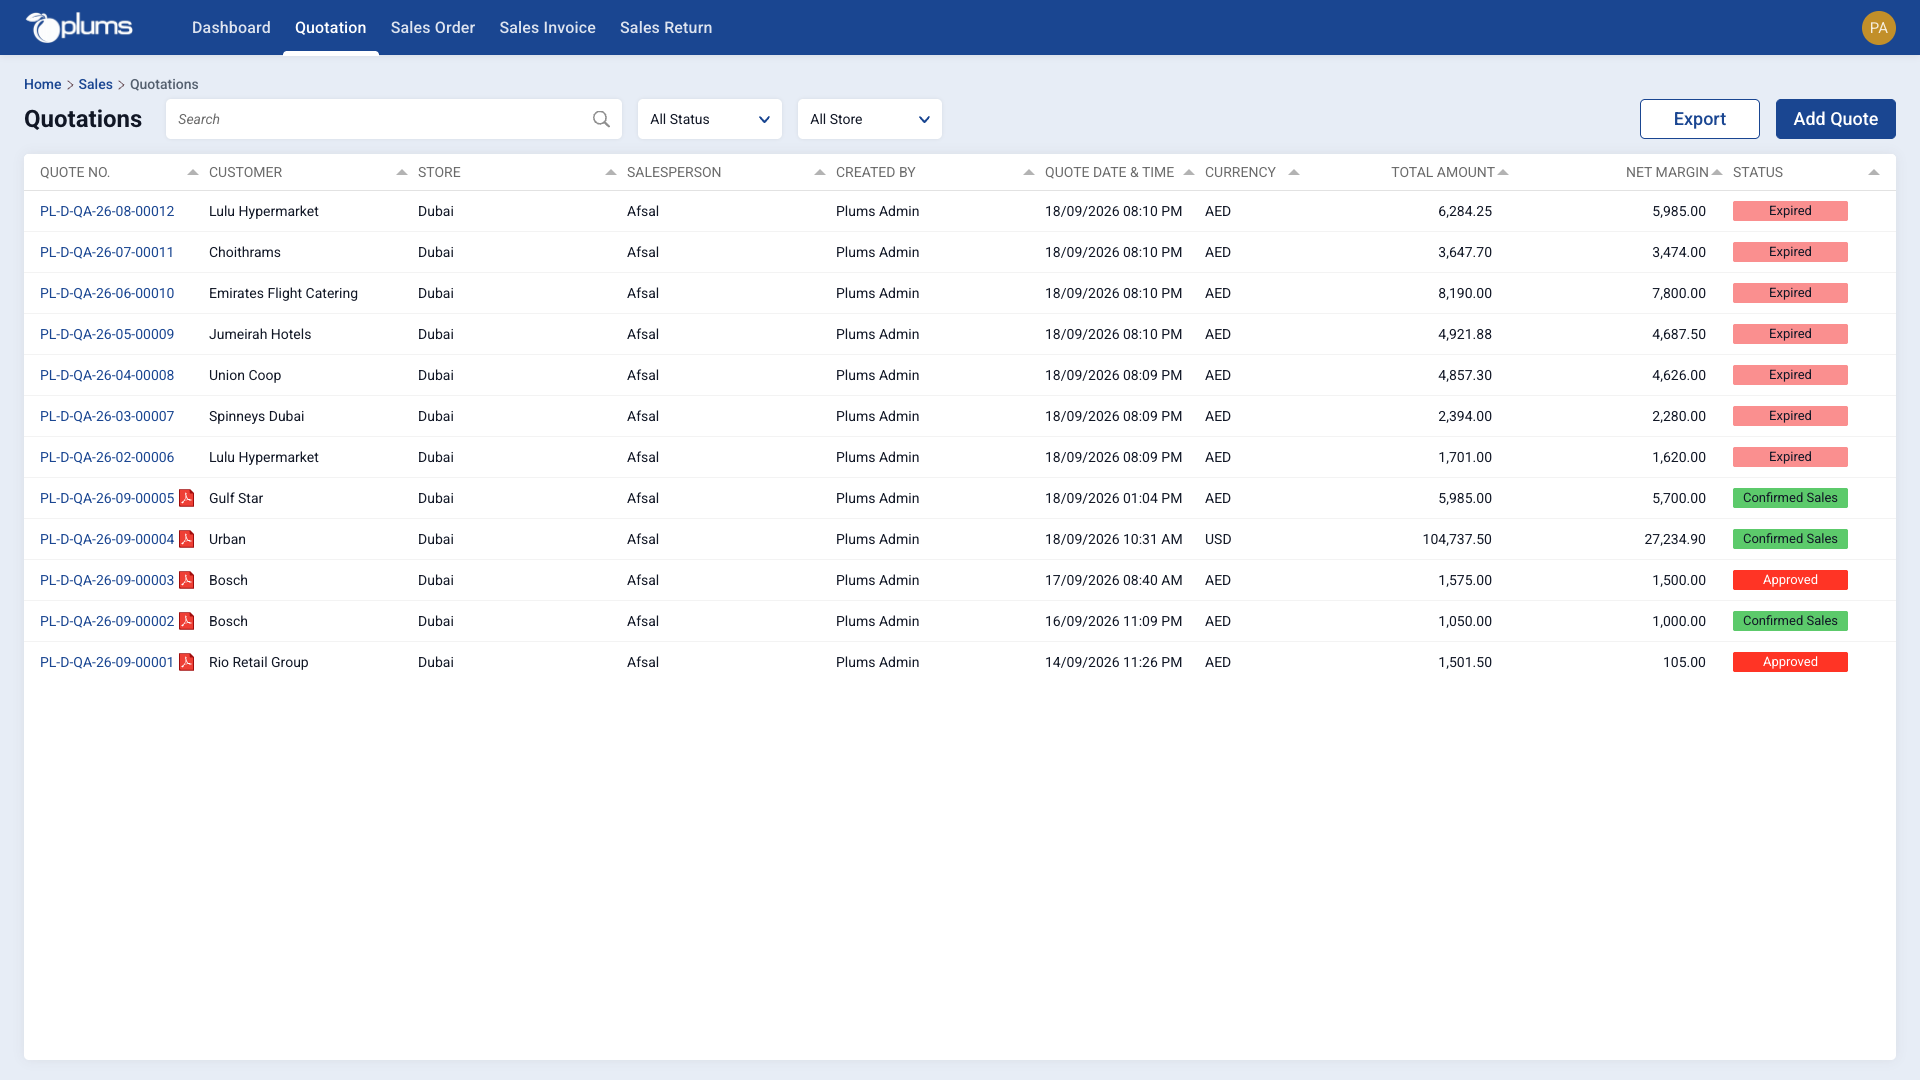Click the Export button

pos(1700,119)
